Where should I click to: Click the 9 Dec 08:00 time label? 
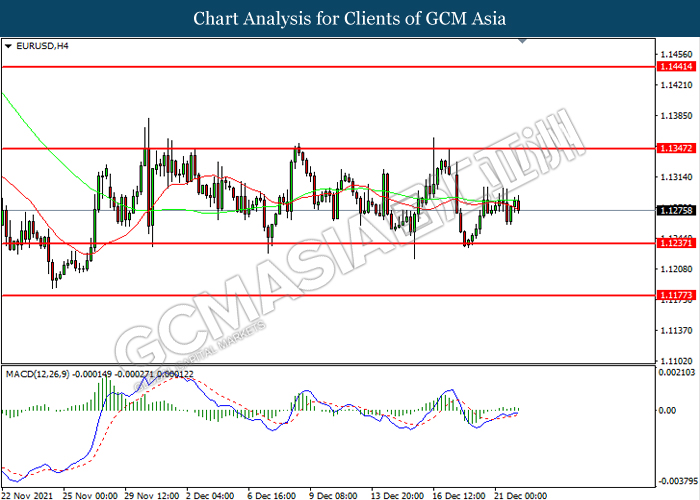[x=333, y=495]
